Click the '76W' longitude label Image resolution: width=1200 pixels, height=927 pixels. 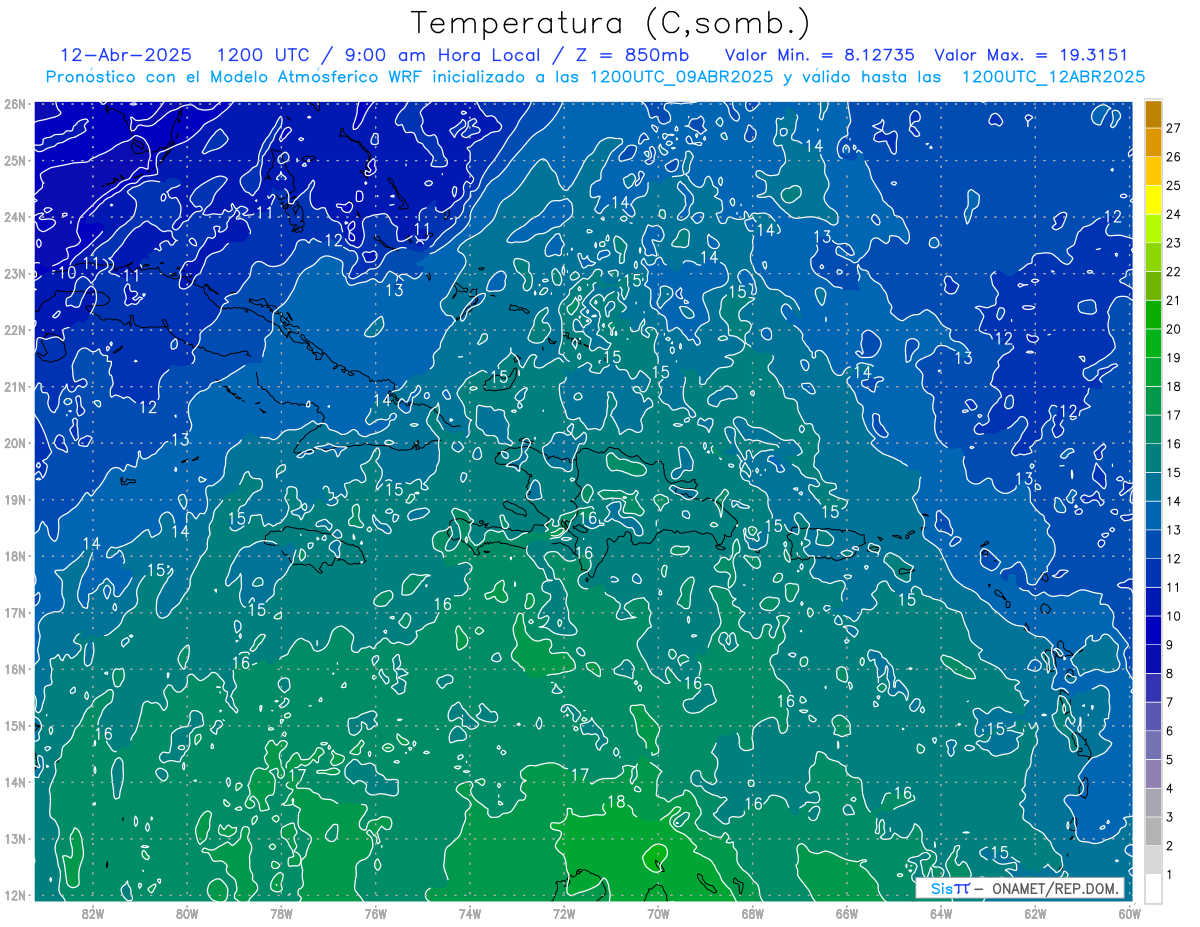(375, 913)
